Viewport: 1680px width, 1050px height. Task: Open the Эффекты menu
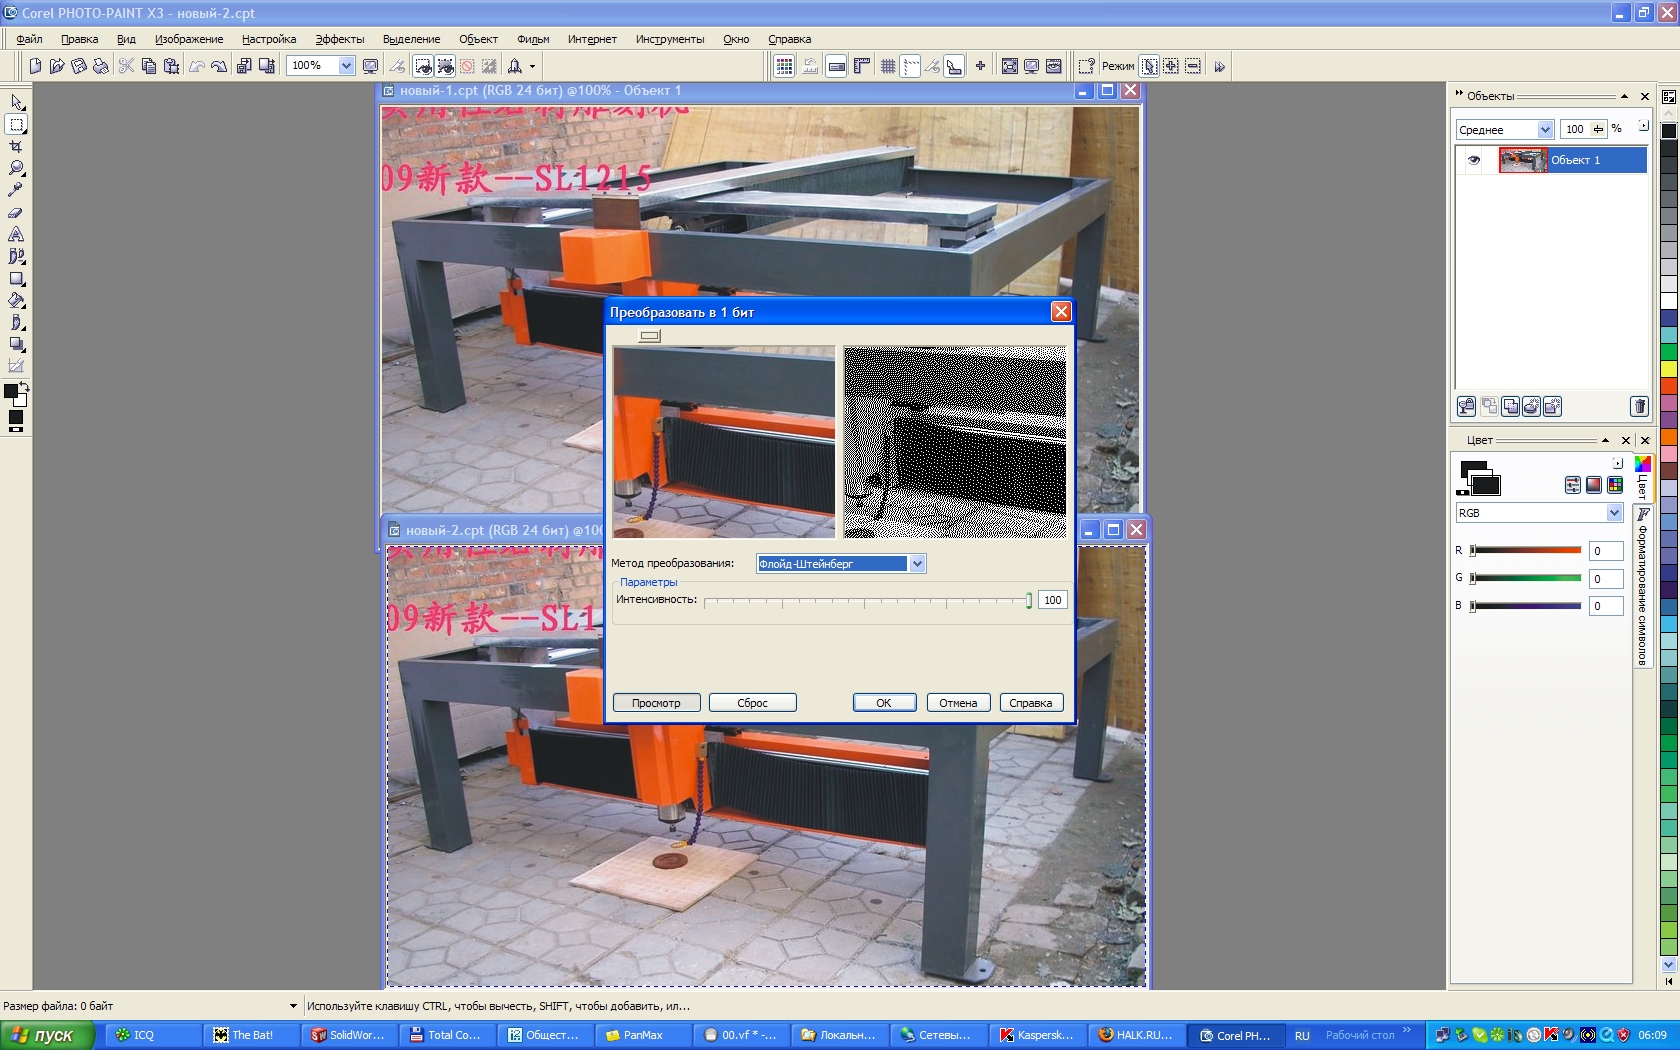click(339, 39)
